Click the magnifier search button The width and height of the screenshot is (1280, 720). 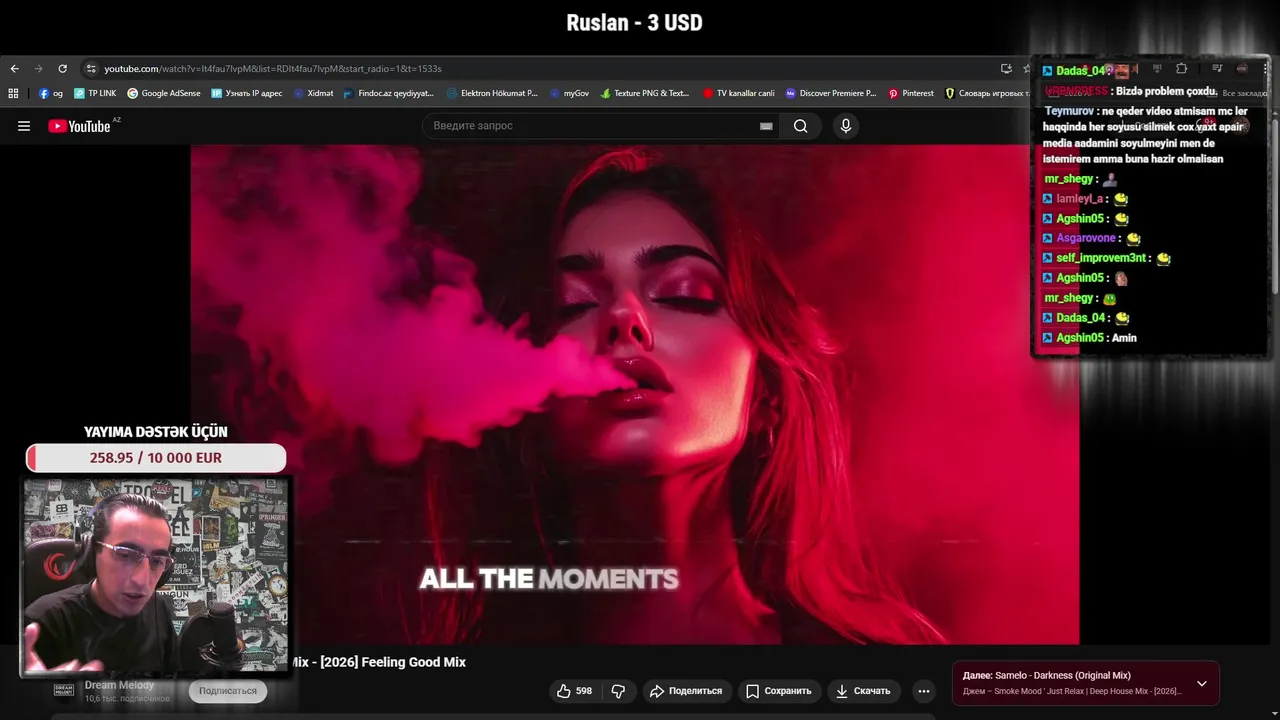point(800,126)
